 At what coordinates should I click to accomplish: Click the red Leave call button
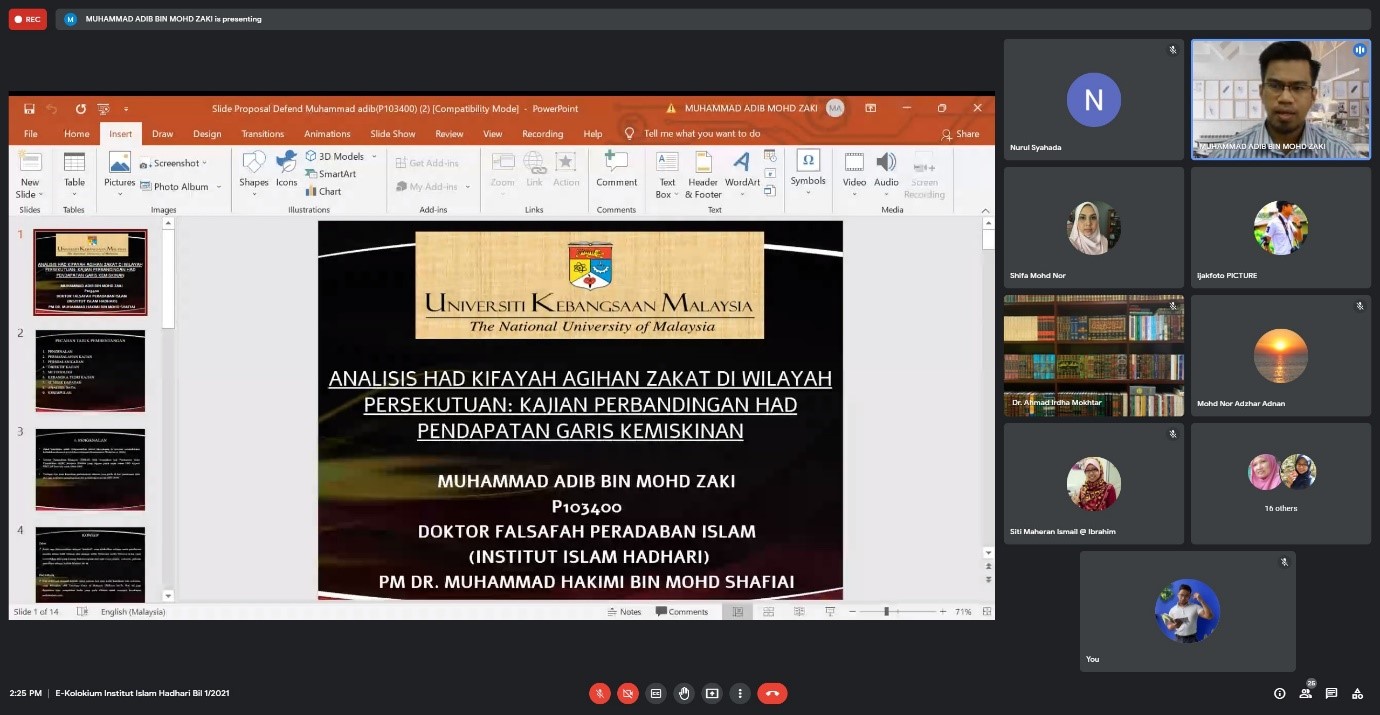pos(772,693)
